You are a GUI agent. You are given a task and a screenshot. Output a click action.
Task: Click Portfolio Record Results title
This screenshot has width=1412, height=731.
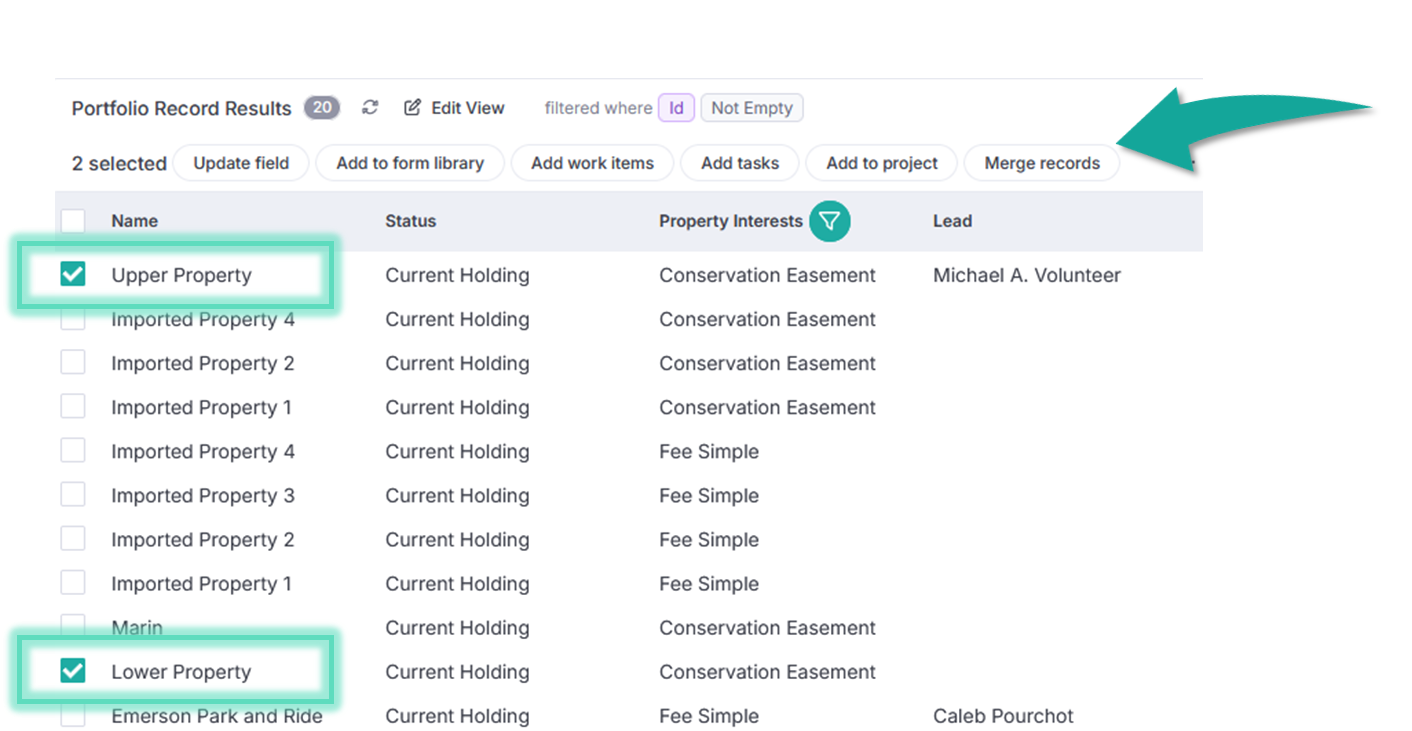[181, 108]
